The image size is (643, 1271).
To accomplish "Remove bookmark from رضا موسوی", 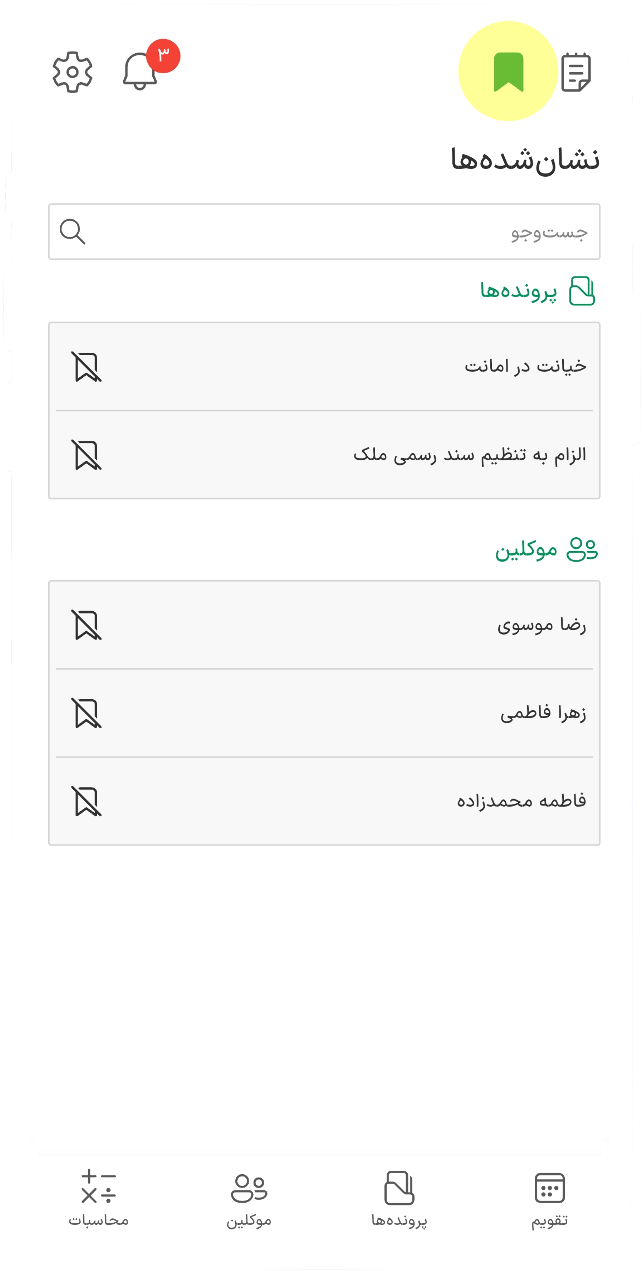I will coord(87,625).
